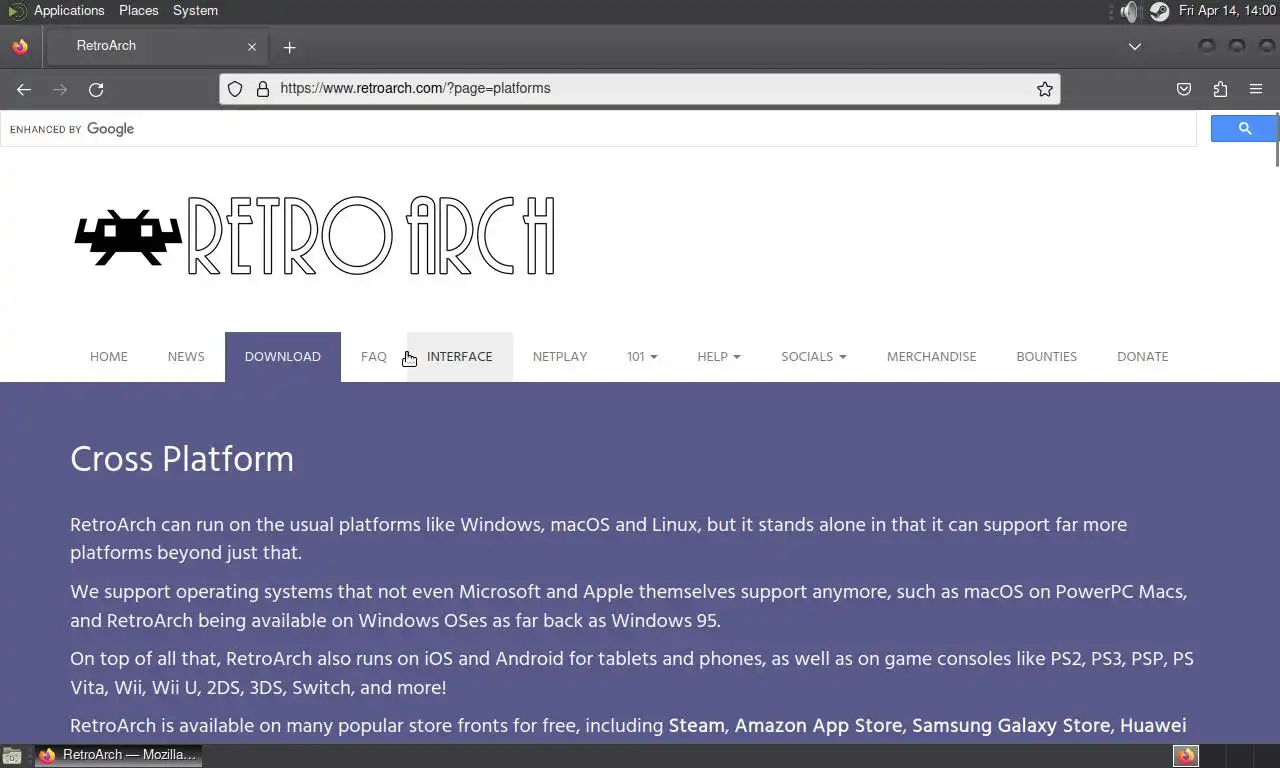Click the Cross Platform heading
The width and height of the screenshot is (1280, 768).
[182, 460]
